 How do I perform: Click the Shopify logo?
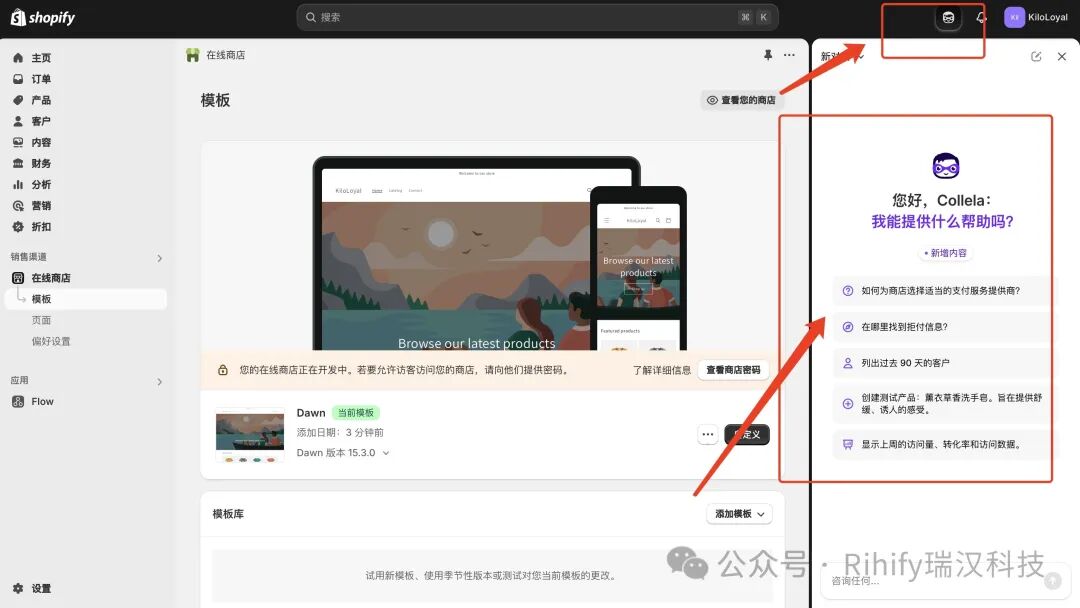point(43,17)
